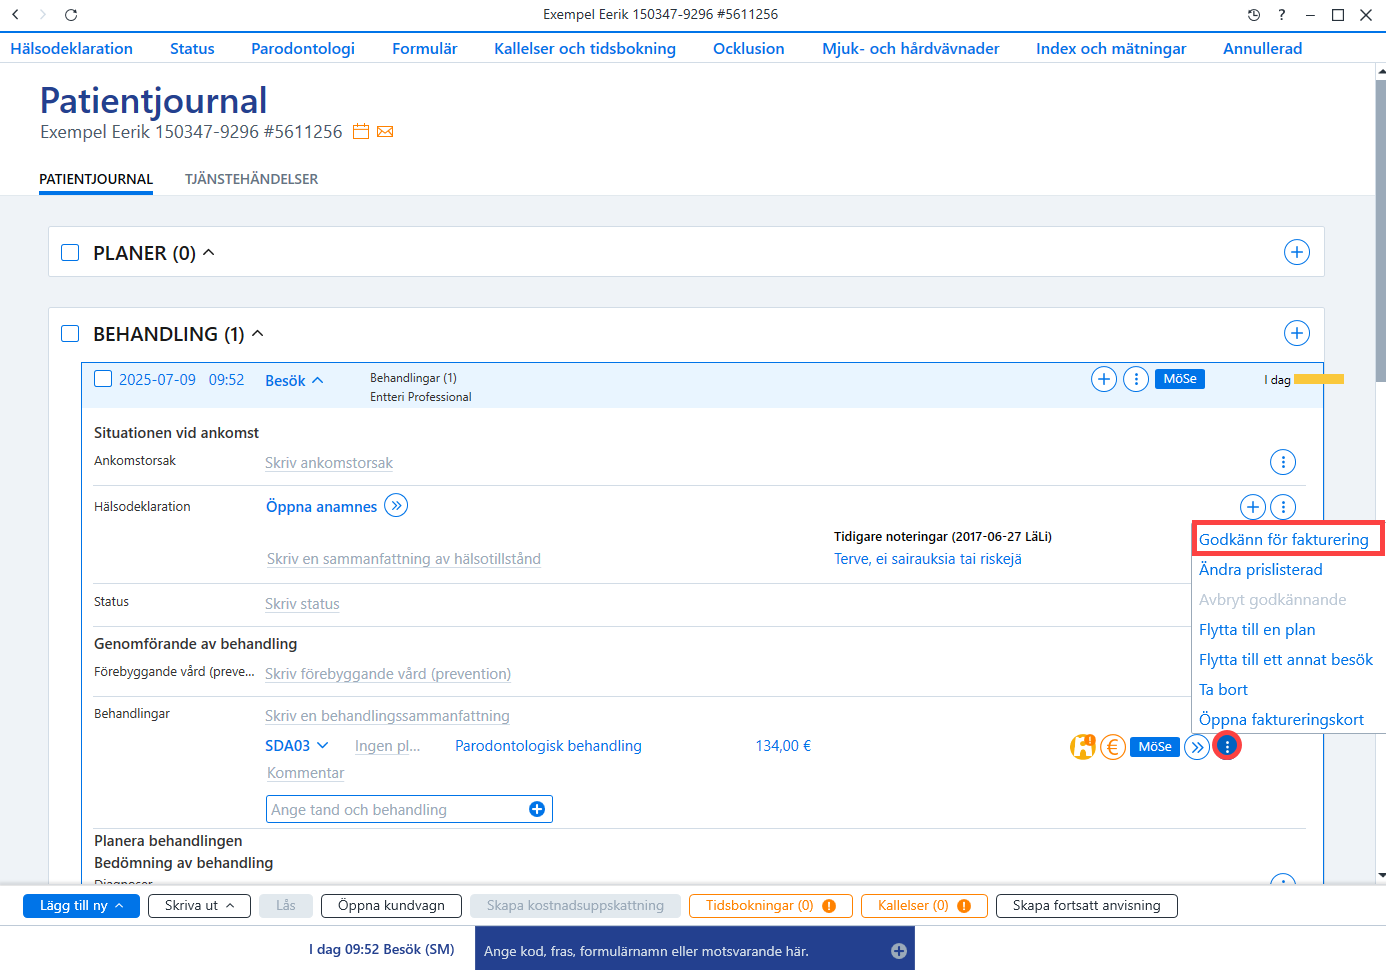Collapse the PLANER (0) section chevron

[209, 252]
